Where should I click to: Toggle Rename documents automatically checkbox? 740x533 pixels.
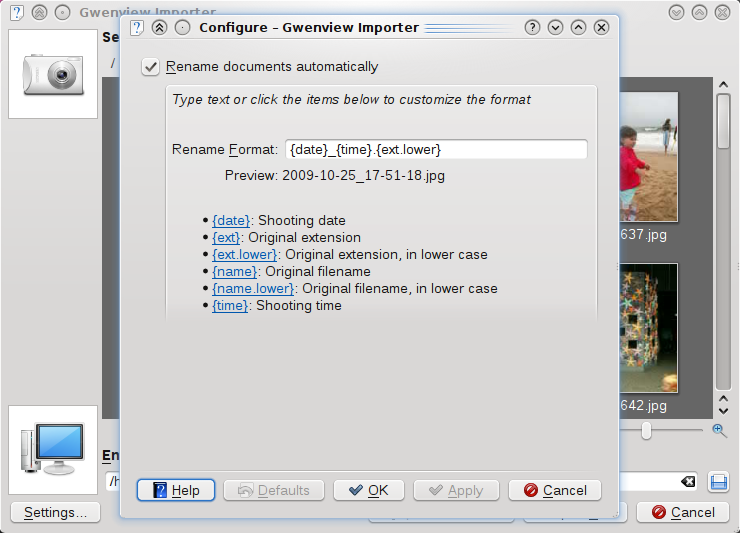click(151, 67)
